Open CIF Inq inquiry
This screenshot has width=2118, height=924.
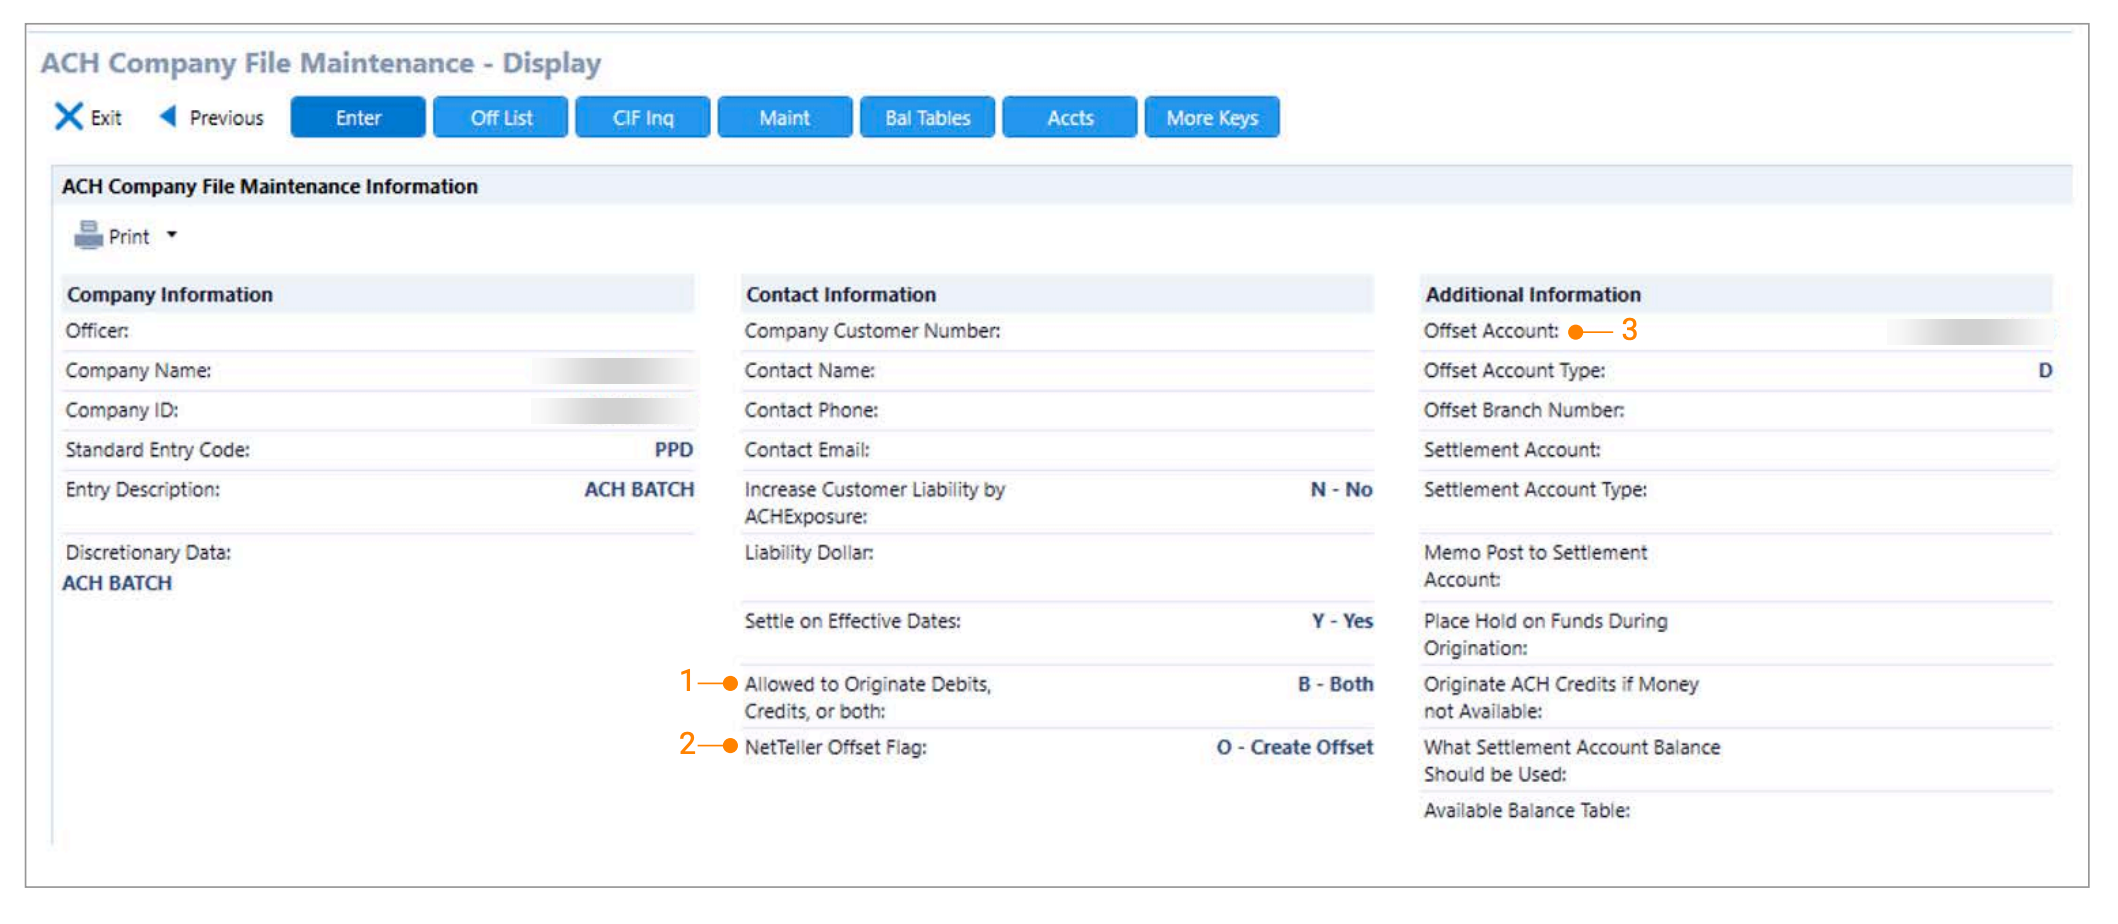click(642, 117)
